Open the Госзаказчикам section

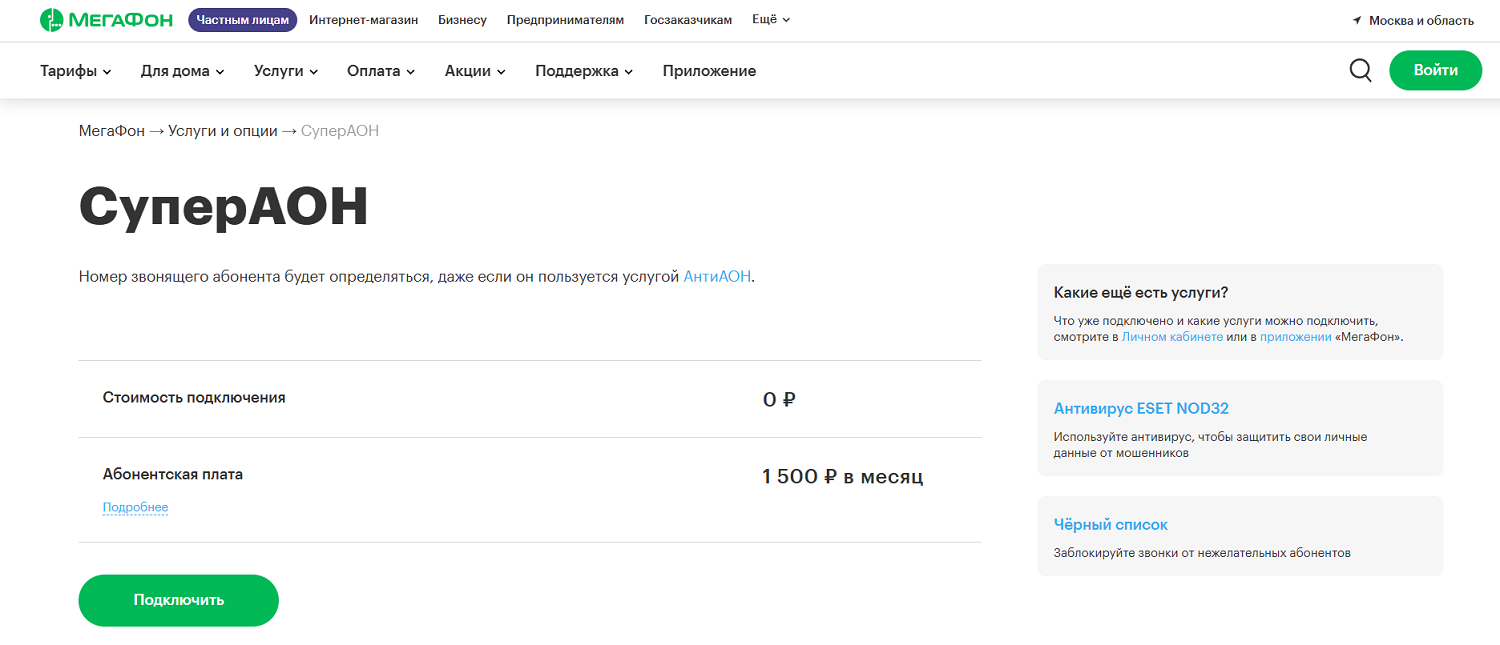coord(688,20)
